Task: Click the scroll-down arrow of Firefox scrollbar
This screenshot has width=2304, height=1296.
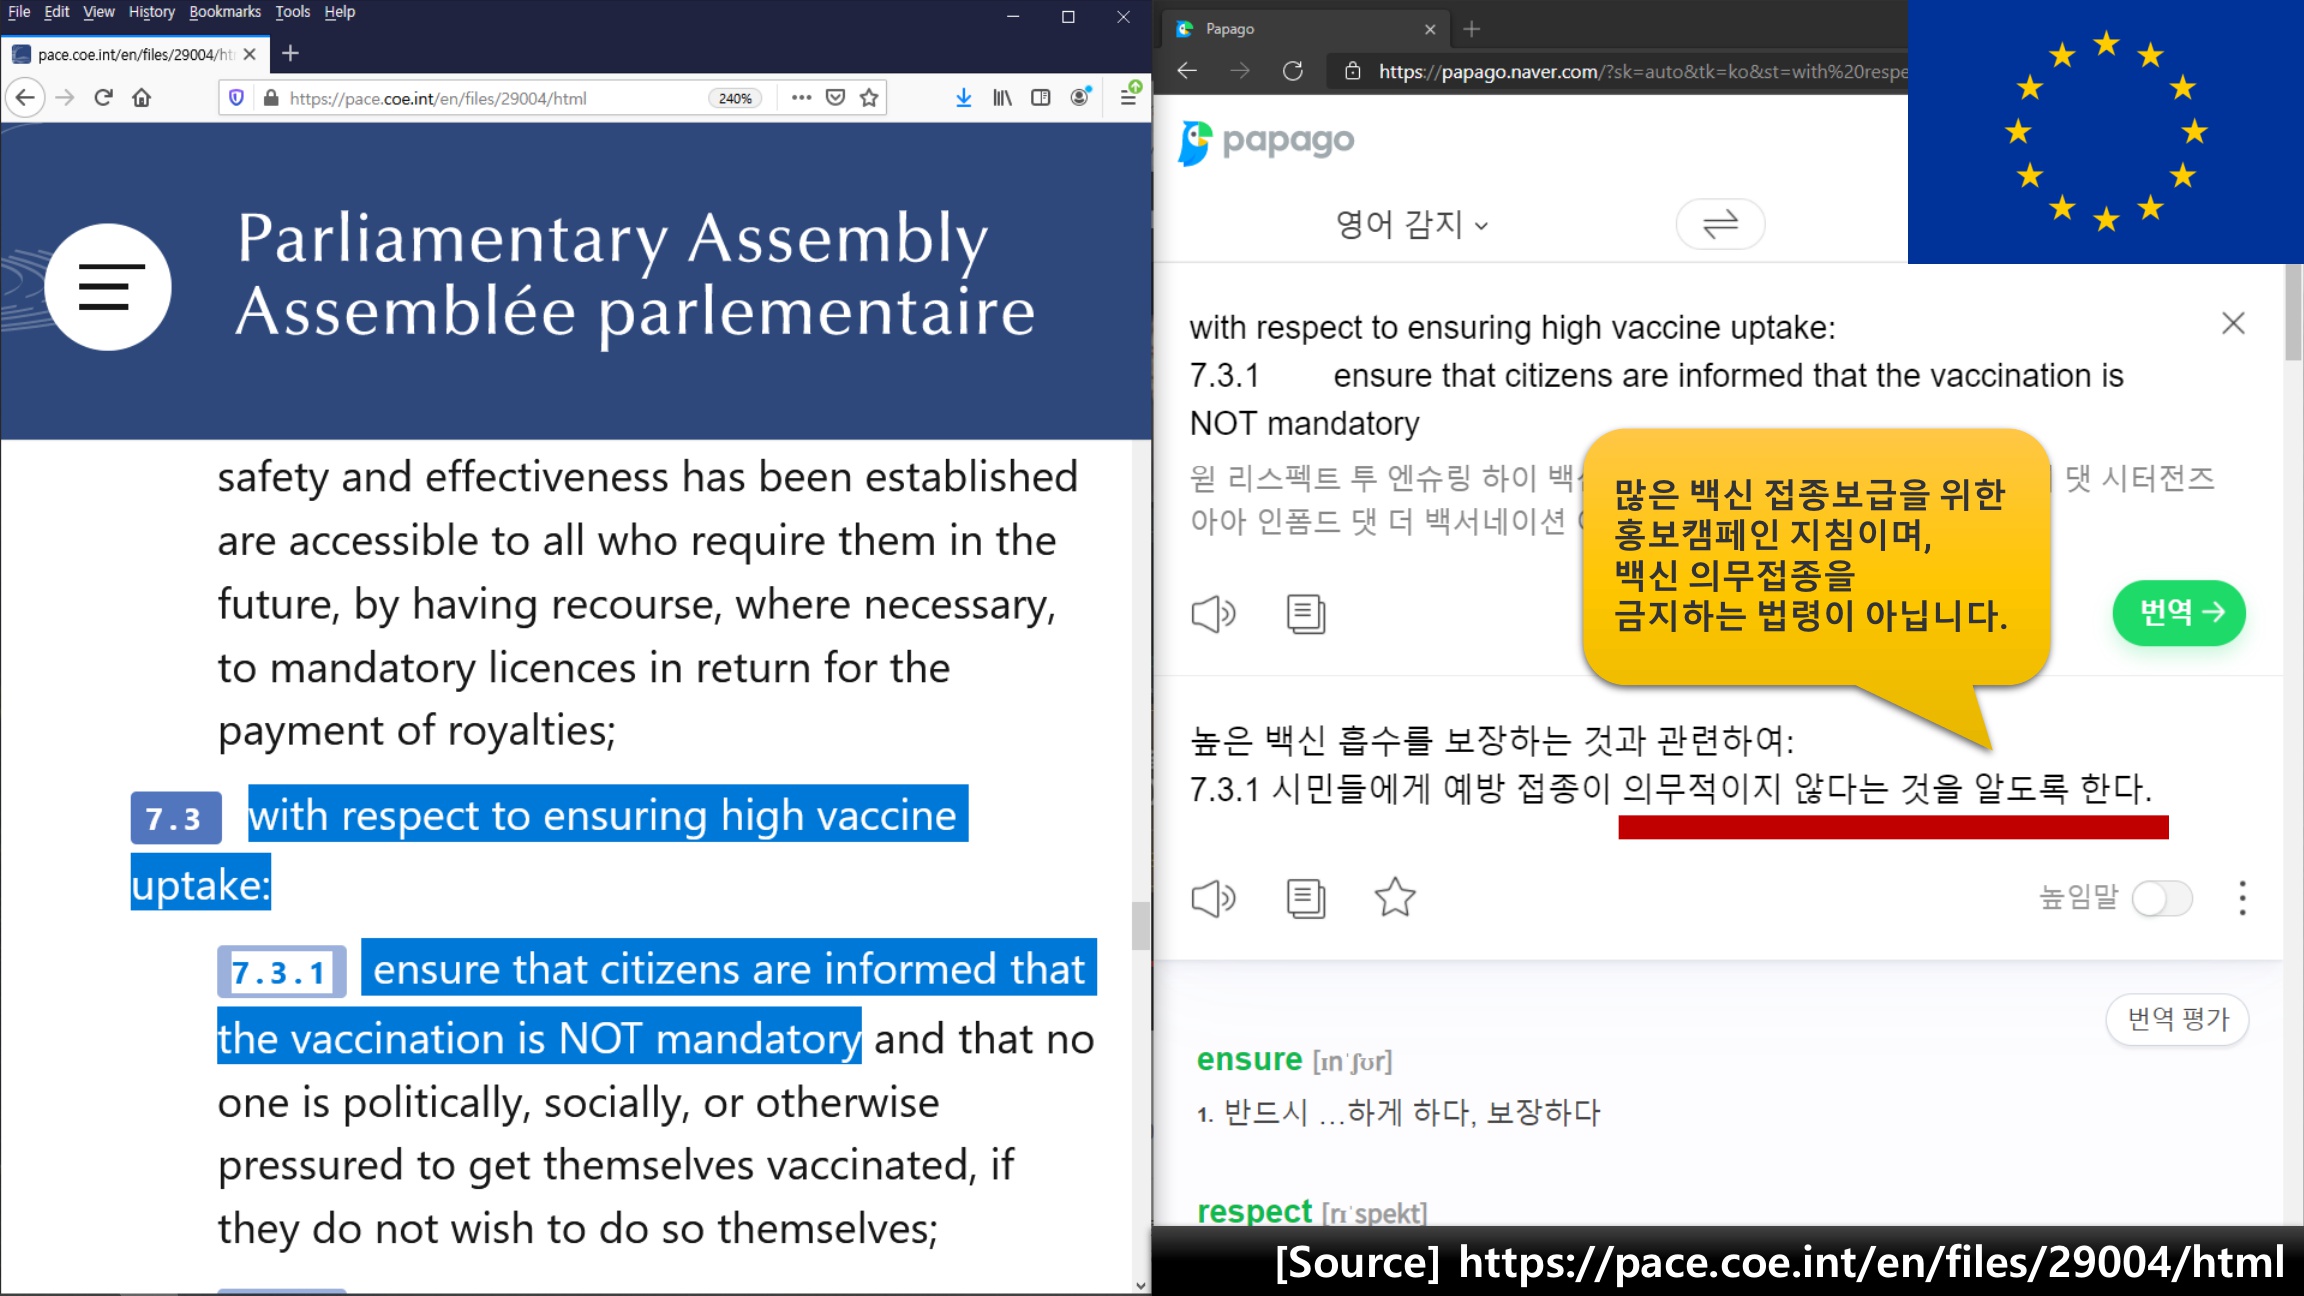Action: [x=1140, y=1285]
